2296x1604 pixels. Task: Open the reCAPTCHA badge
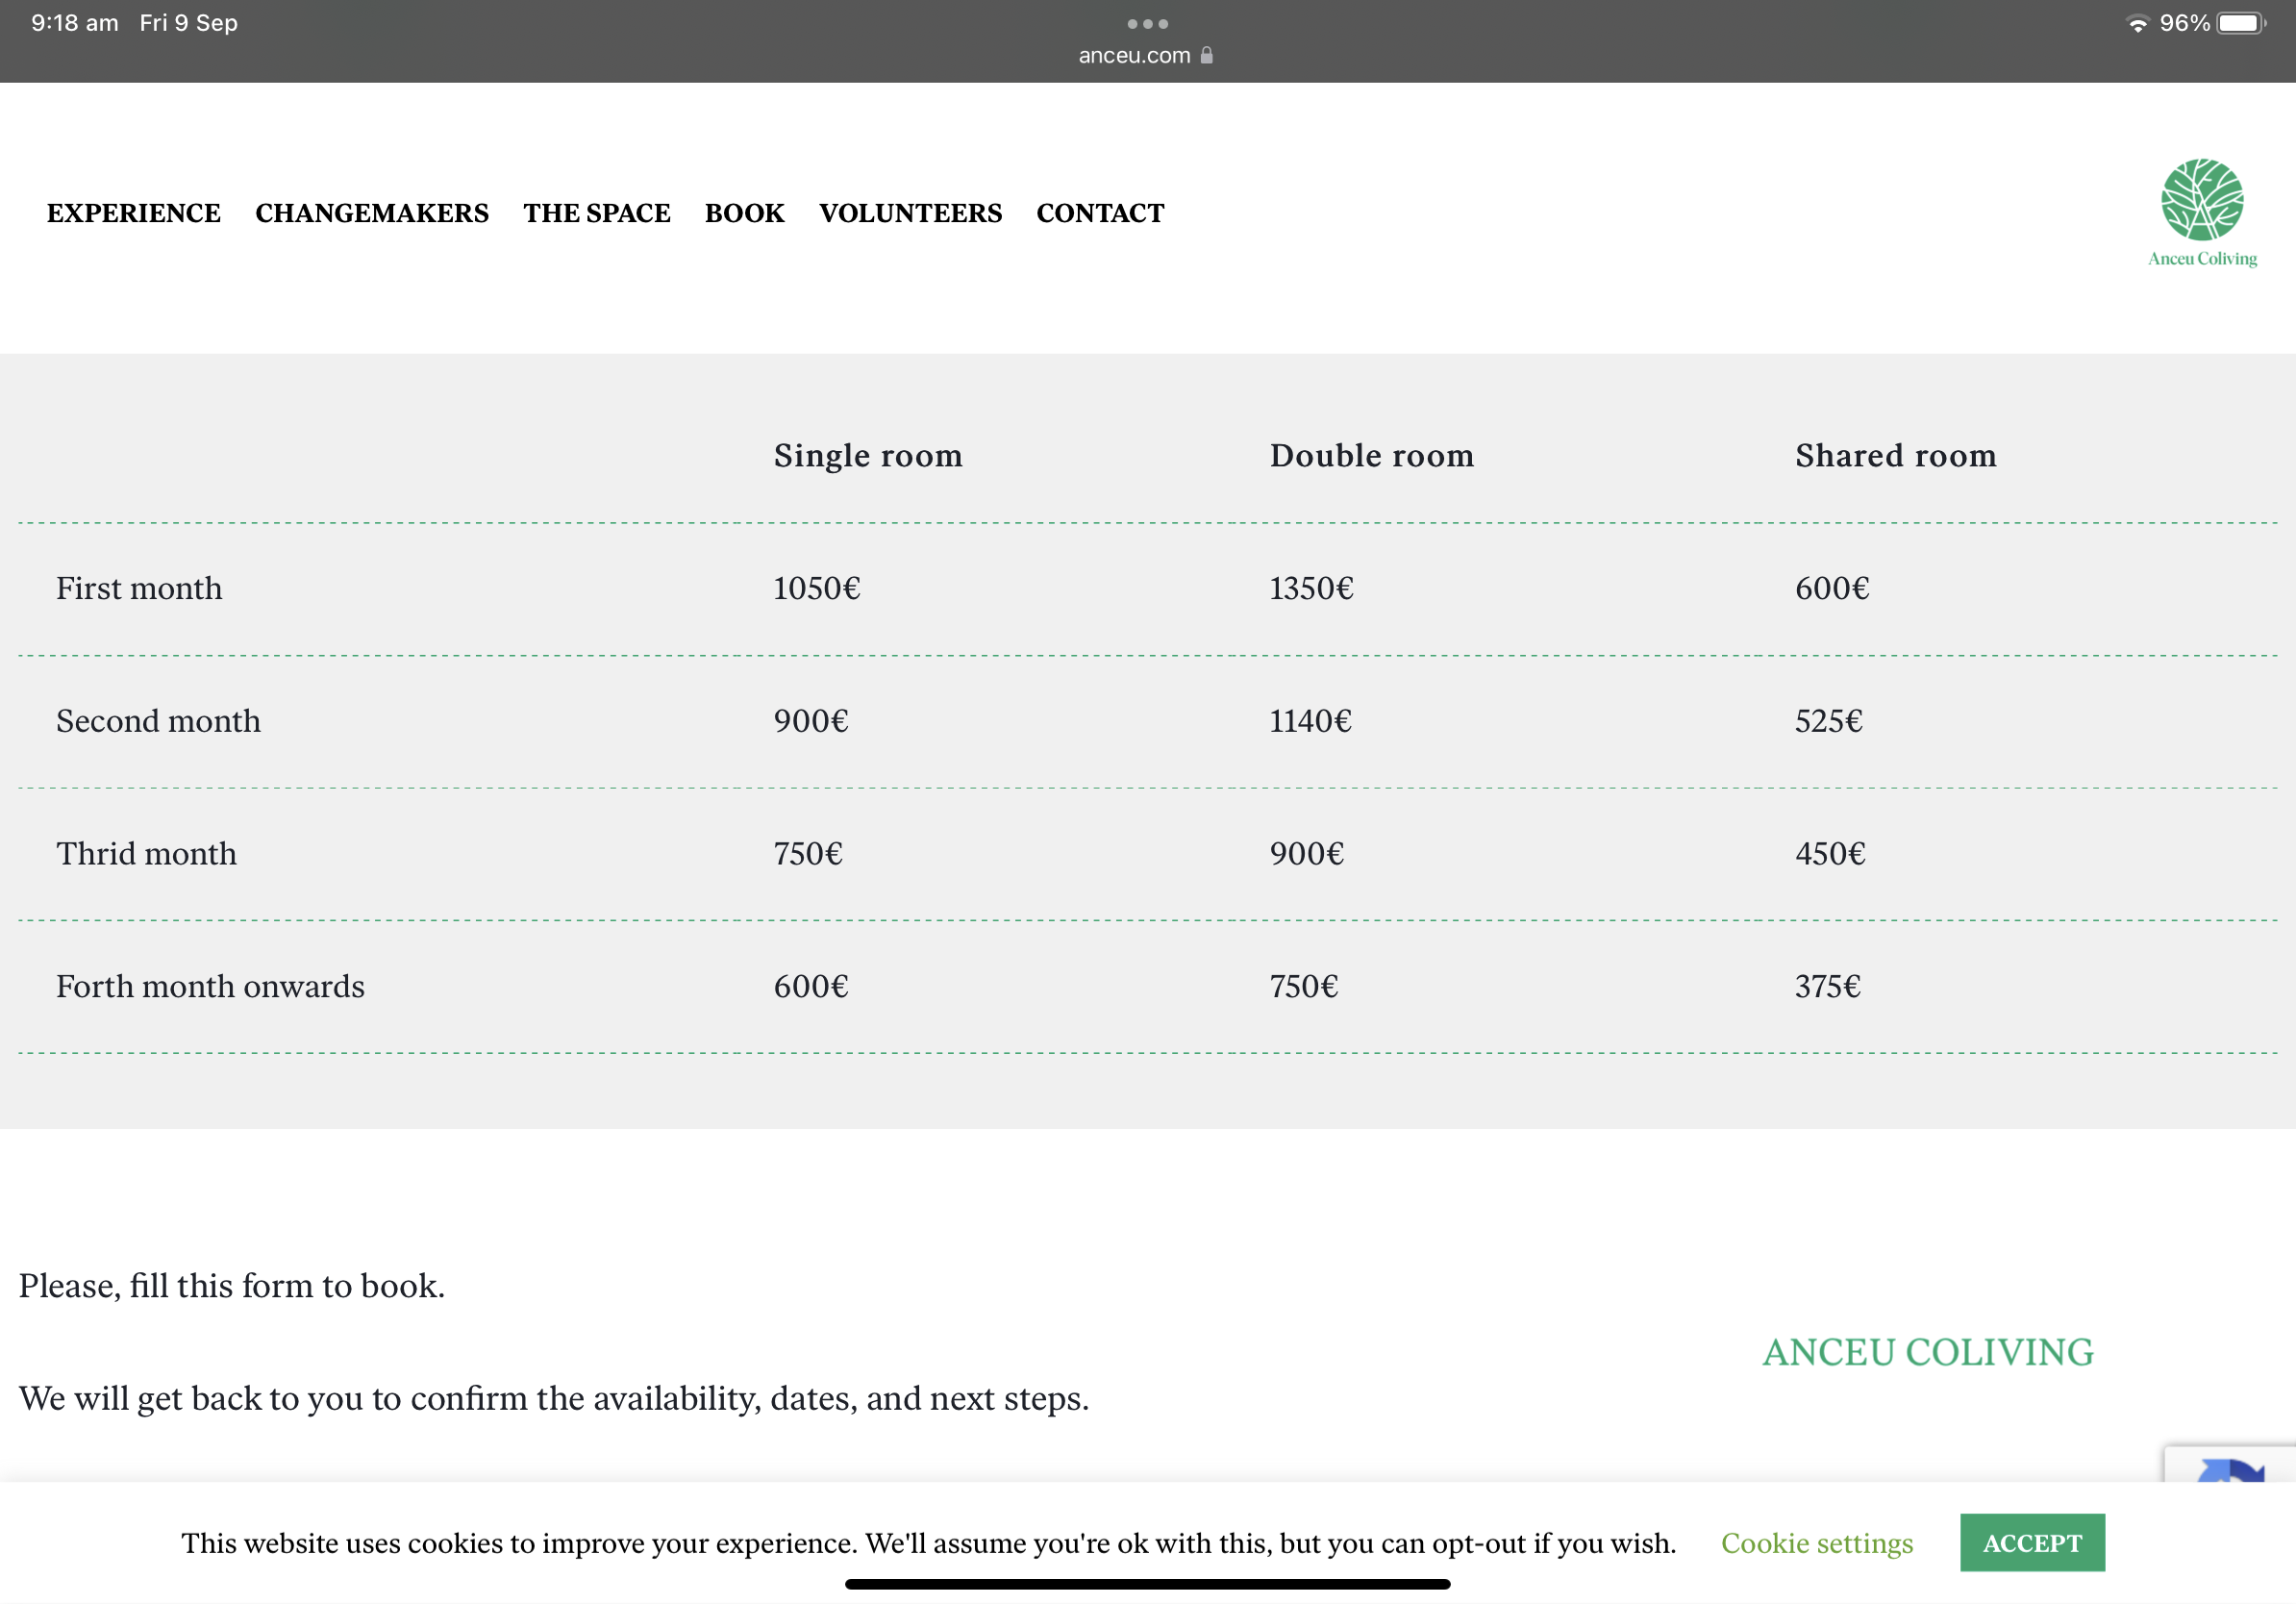(2230, 1464)
